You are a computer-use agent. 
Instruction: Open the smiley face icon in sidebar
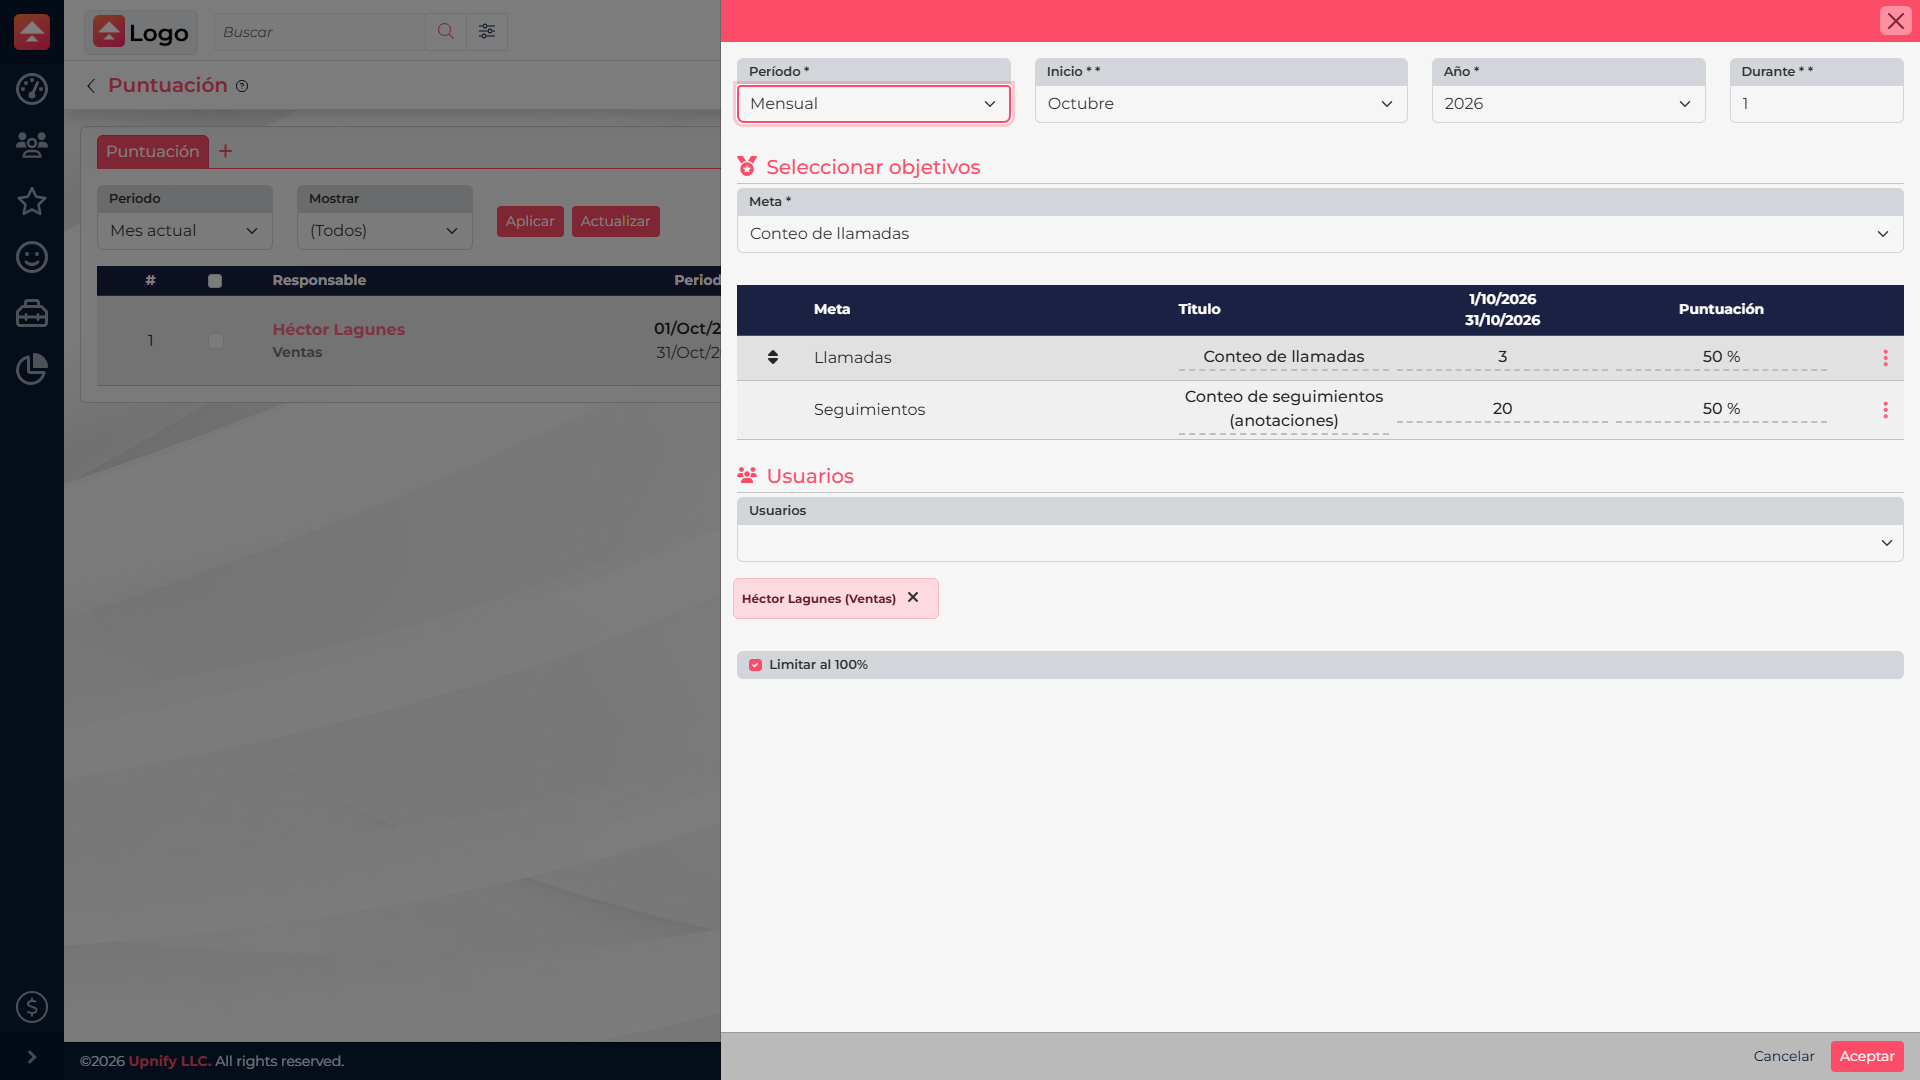click(32, 257)
